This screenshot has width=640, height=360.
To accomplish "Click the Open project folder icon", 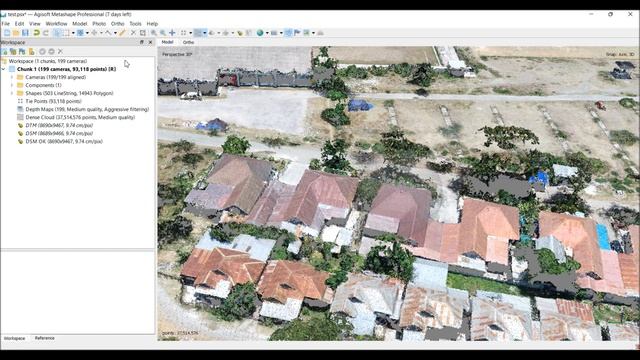I will click(16, 33).
